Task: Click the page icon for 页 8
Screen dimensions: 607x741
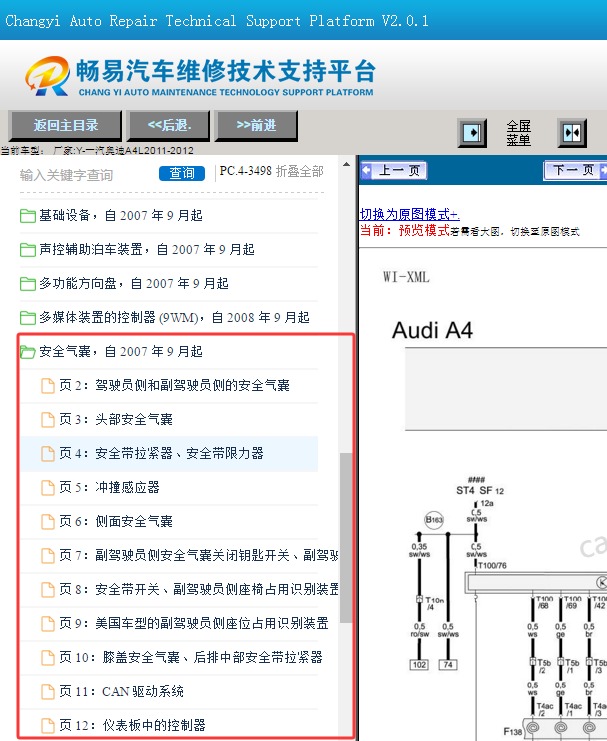Action: click(x=47, y=590)
